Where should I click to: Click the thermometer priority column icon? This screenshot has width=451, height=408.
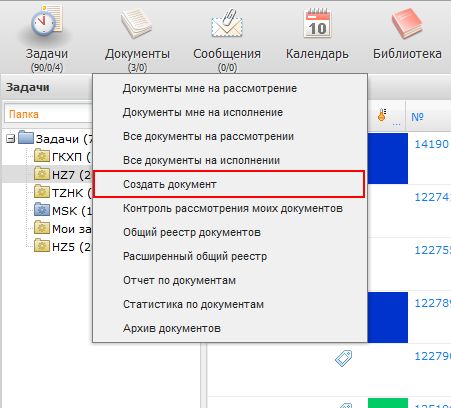point(382,115)
